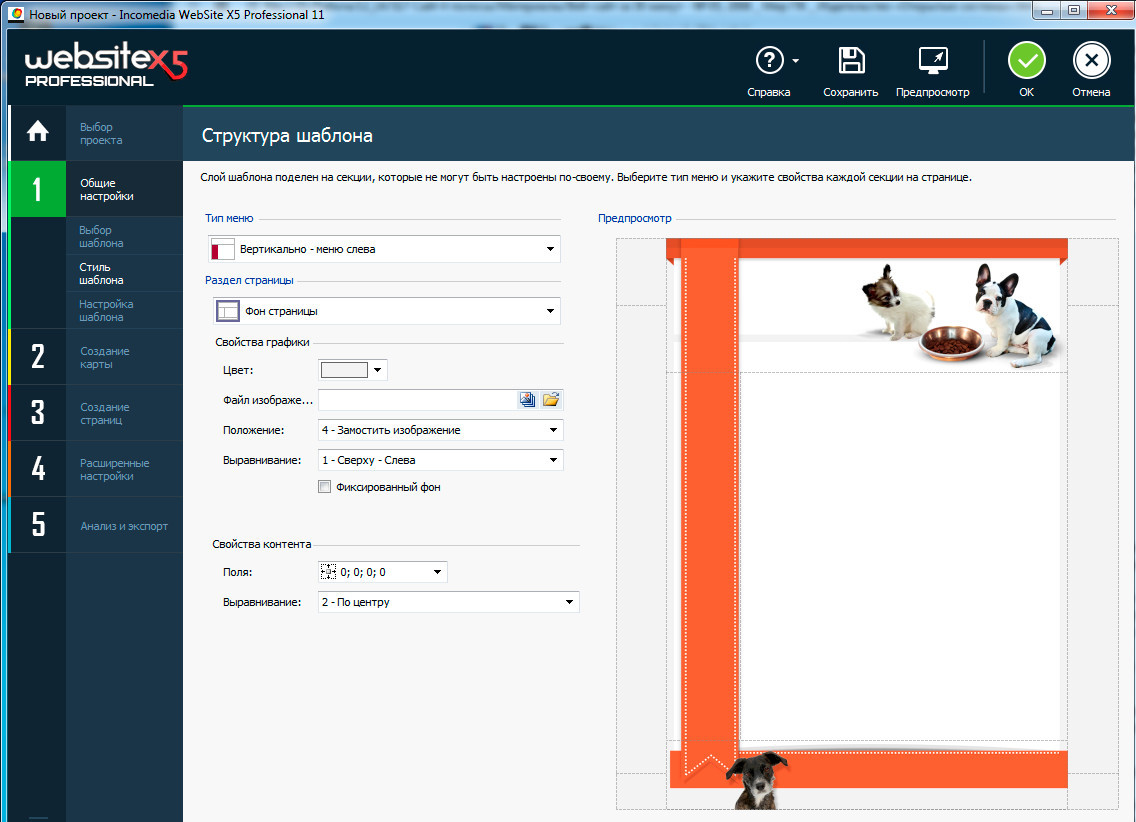1136x822 pixels.
Task: Click the Отмена cancel X icon
Action: [x=1091, y=61]
